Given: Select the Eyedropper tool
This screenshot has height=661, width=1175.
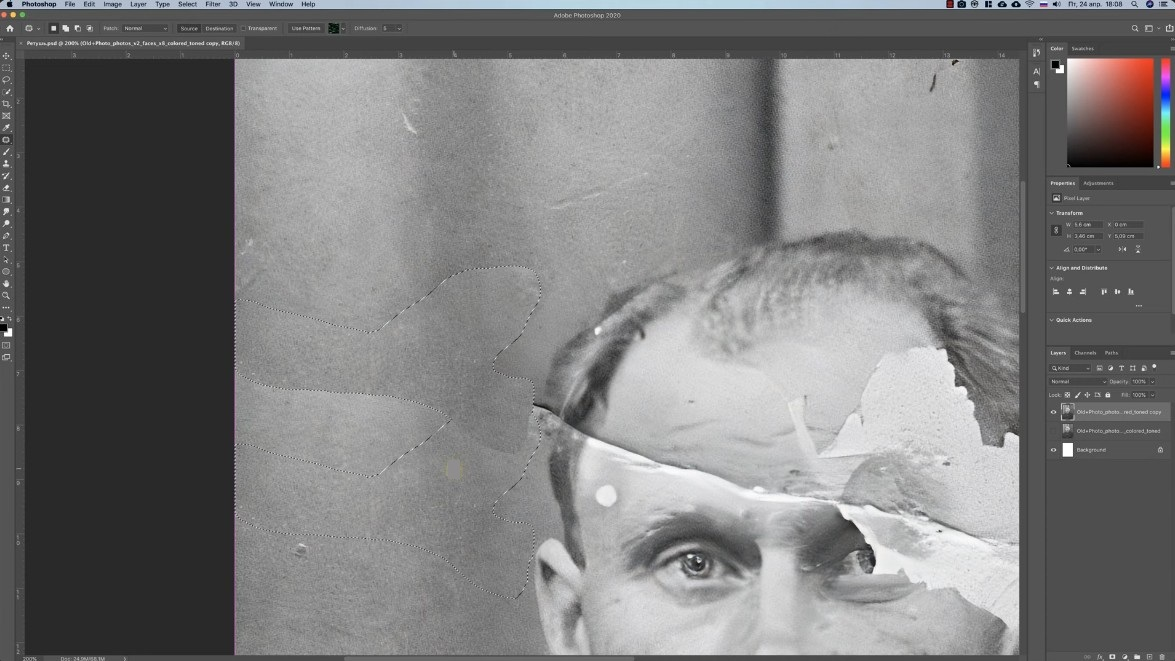Looking at the screenshot, I should 7,127.
